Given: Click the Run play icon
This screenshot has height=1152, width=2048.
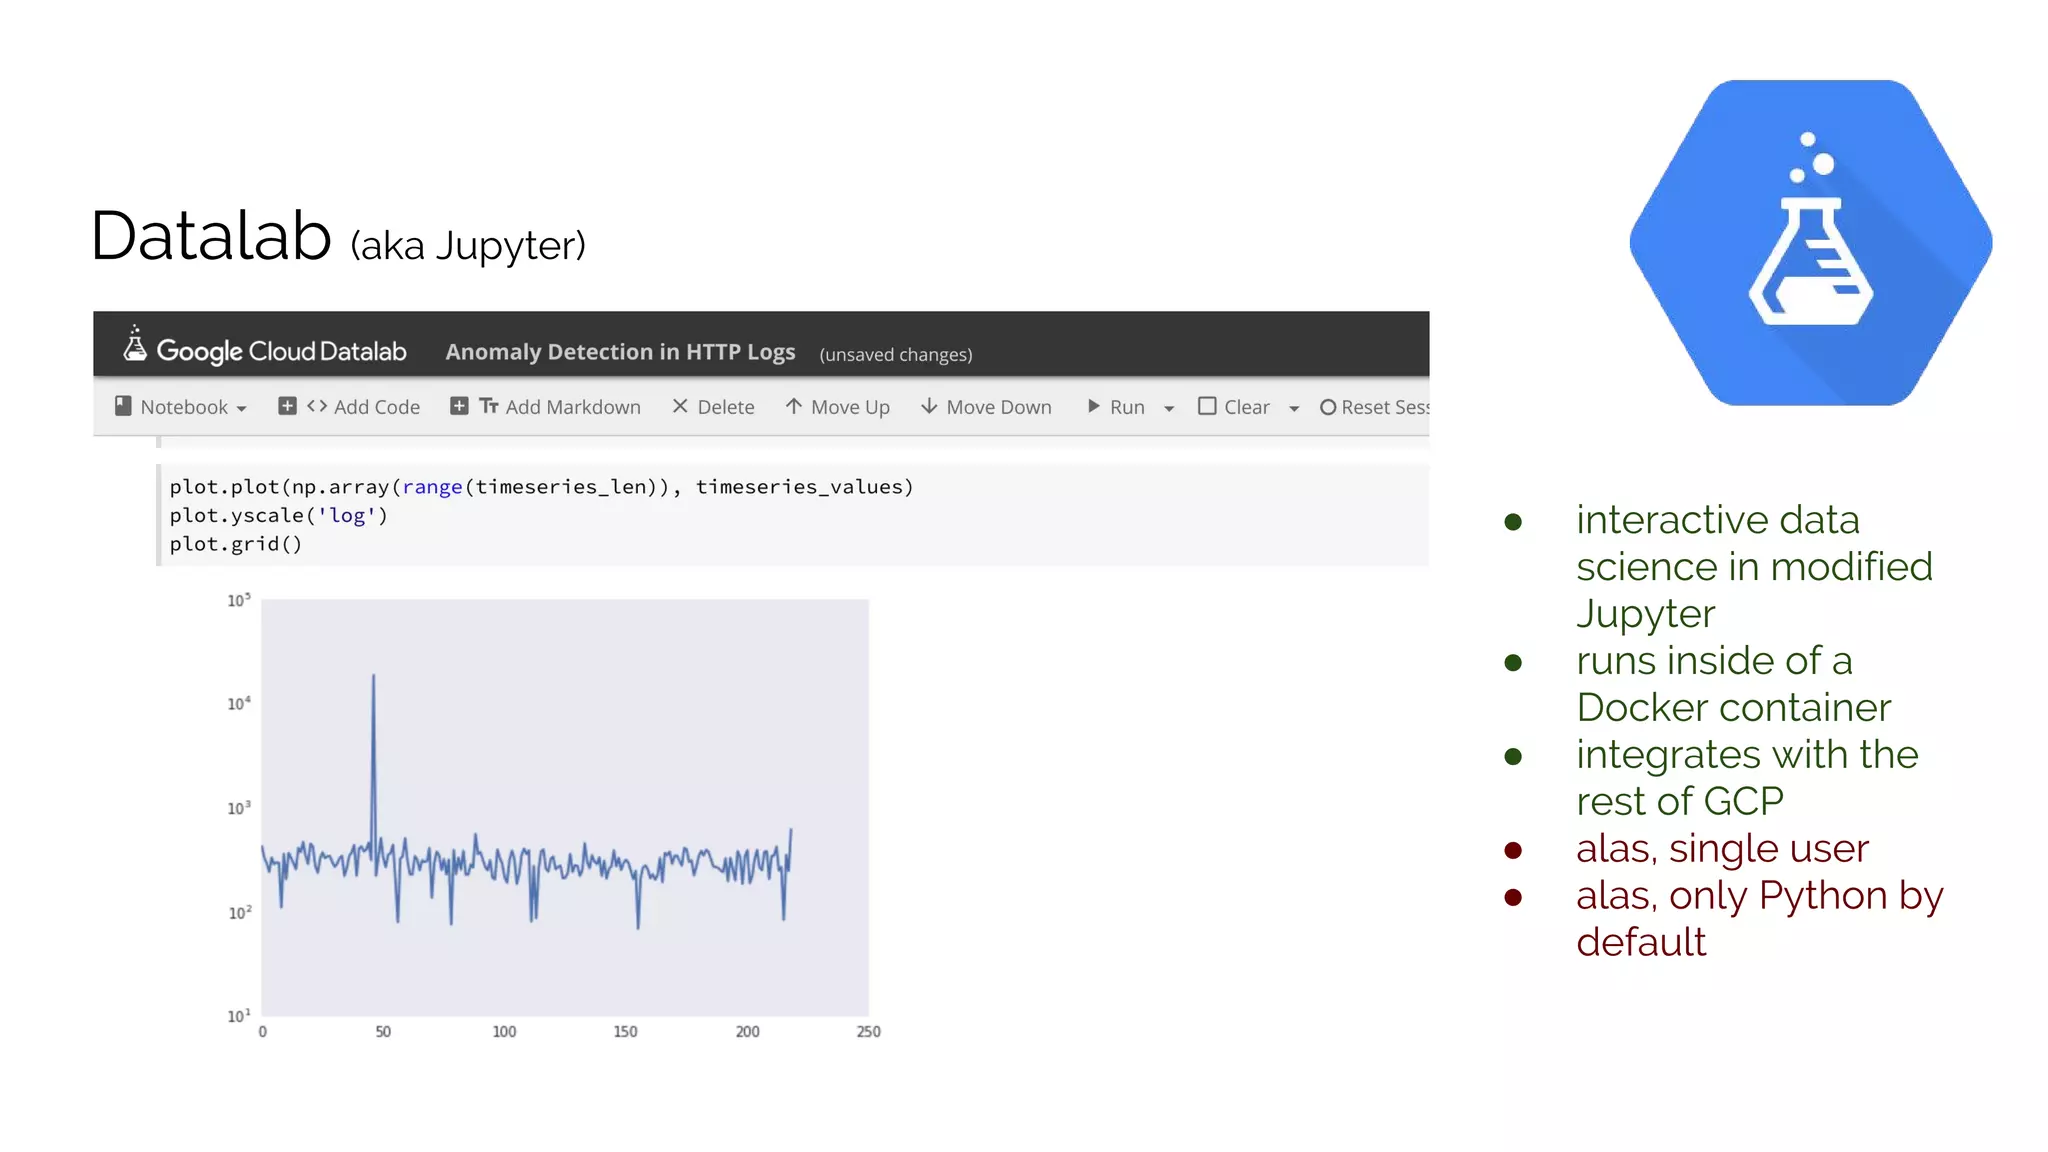Looking at the screenshot, I should click(x=1094, y=406).
